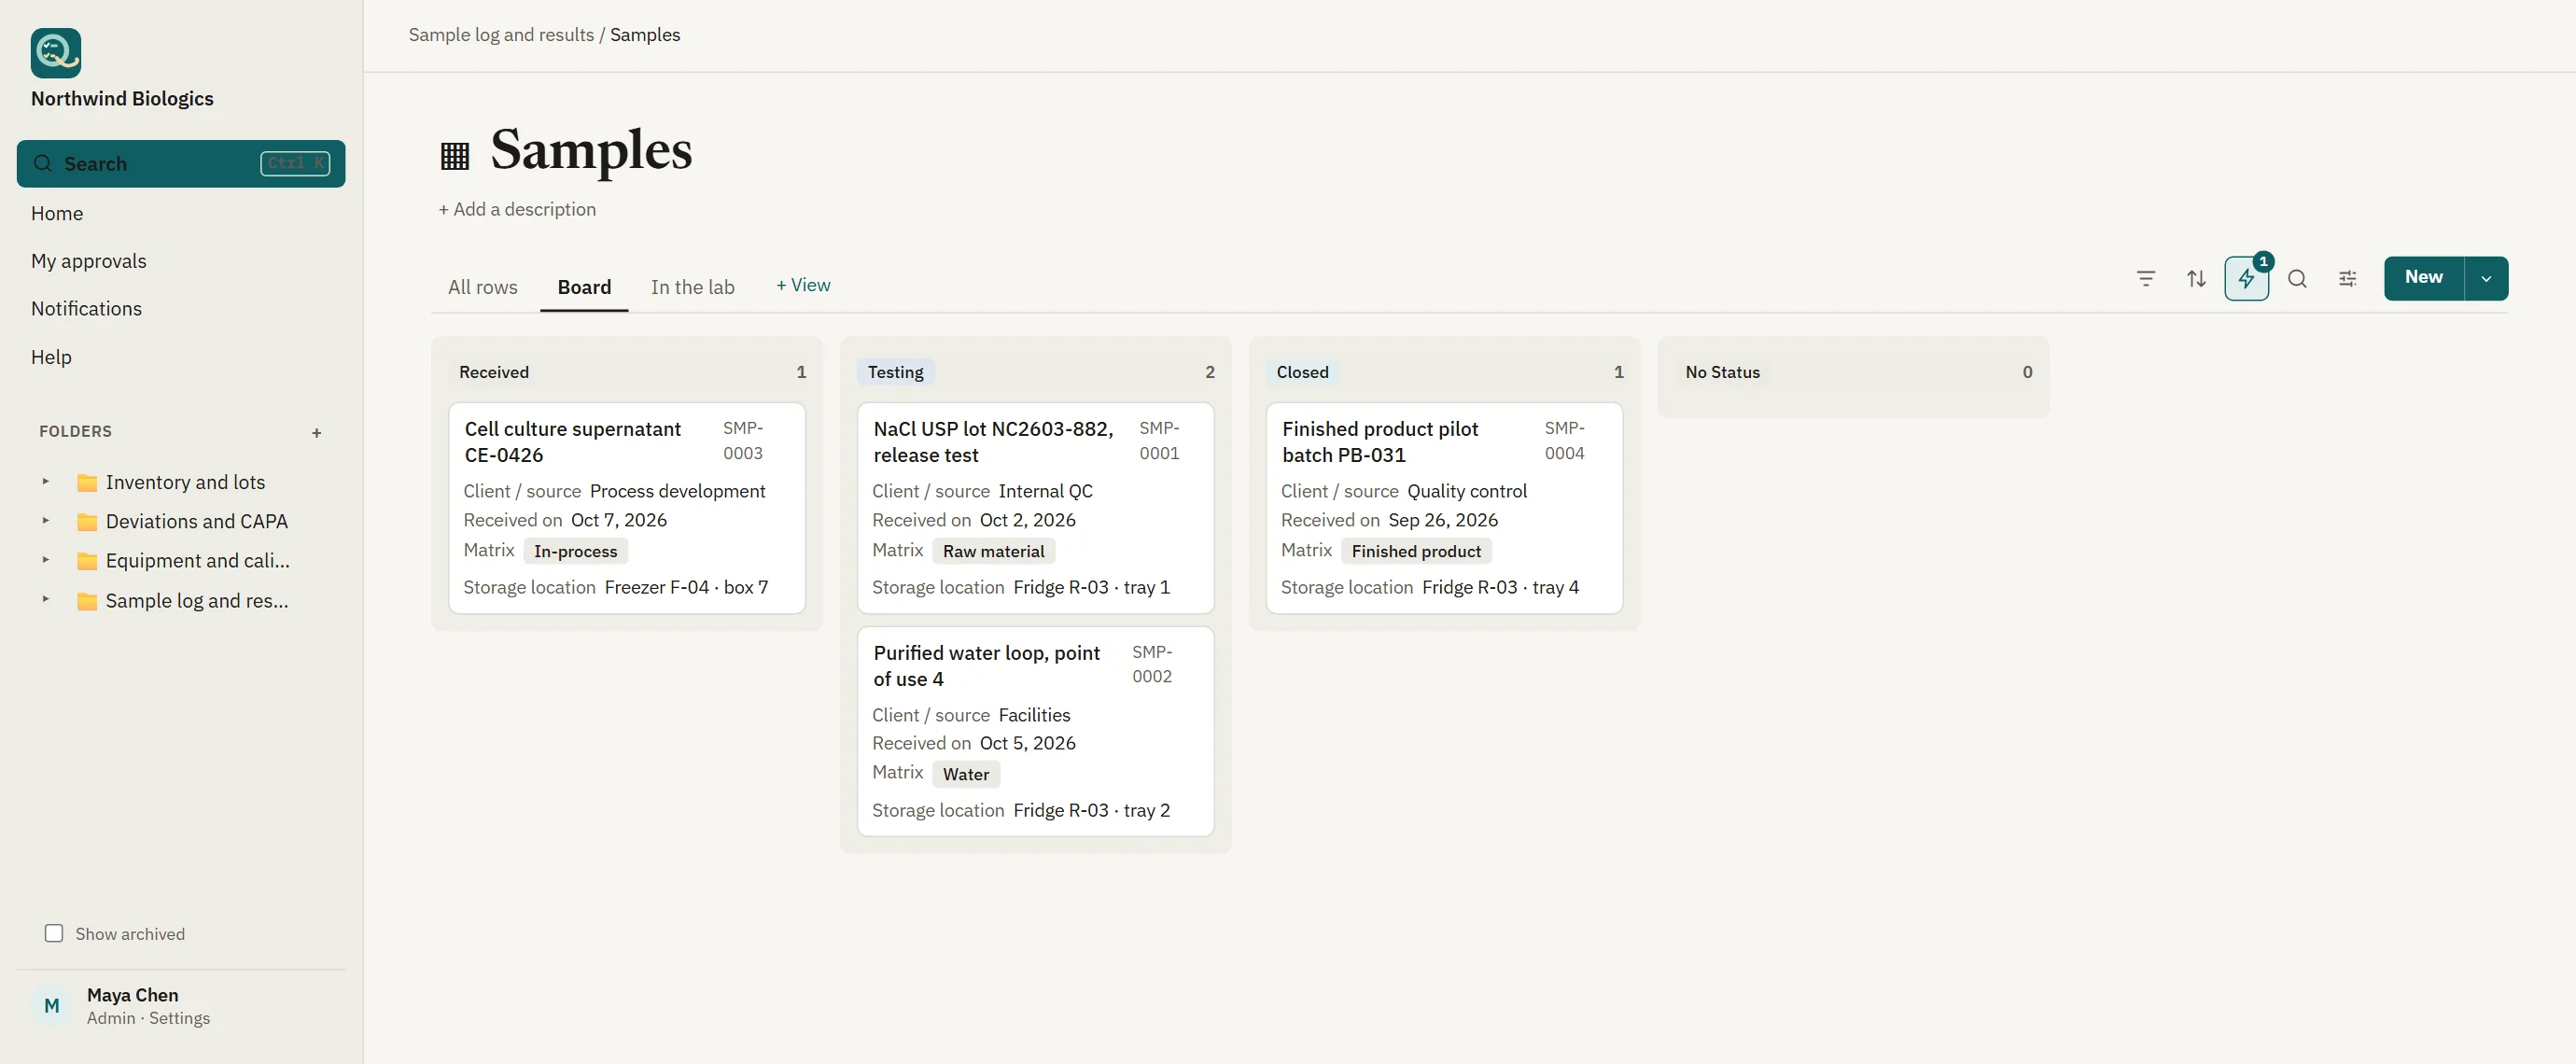
Task: Open Sample log and results breadcrumb link
Action: tap(501, 35)
